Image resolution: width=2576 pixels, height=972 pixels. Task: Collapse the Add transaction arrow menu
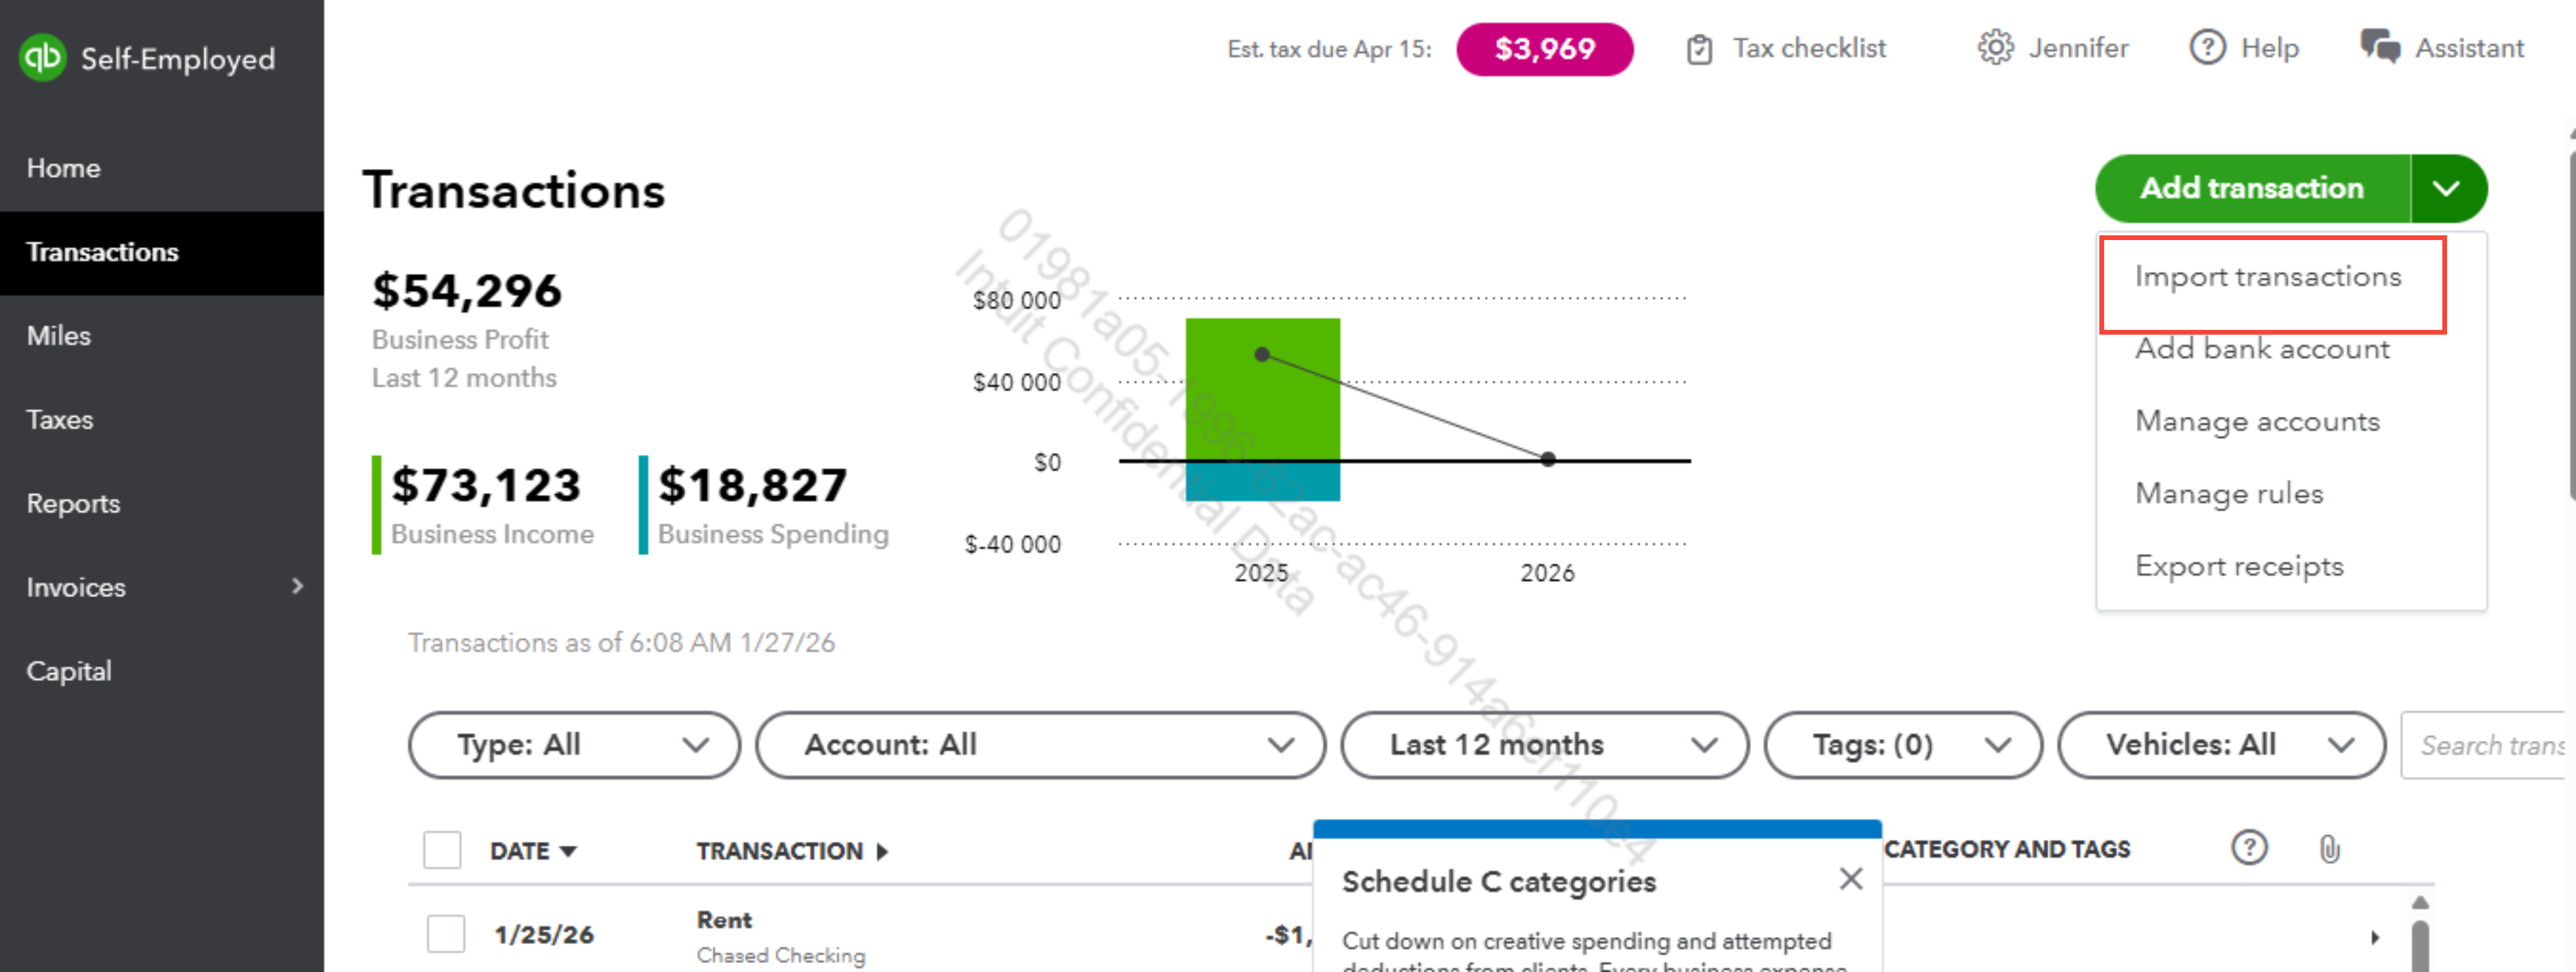2446,188
